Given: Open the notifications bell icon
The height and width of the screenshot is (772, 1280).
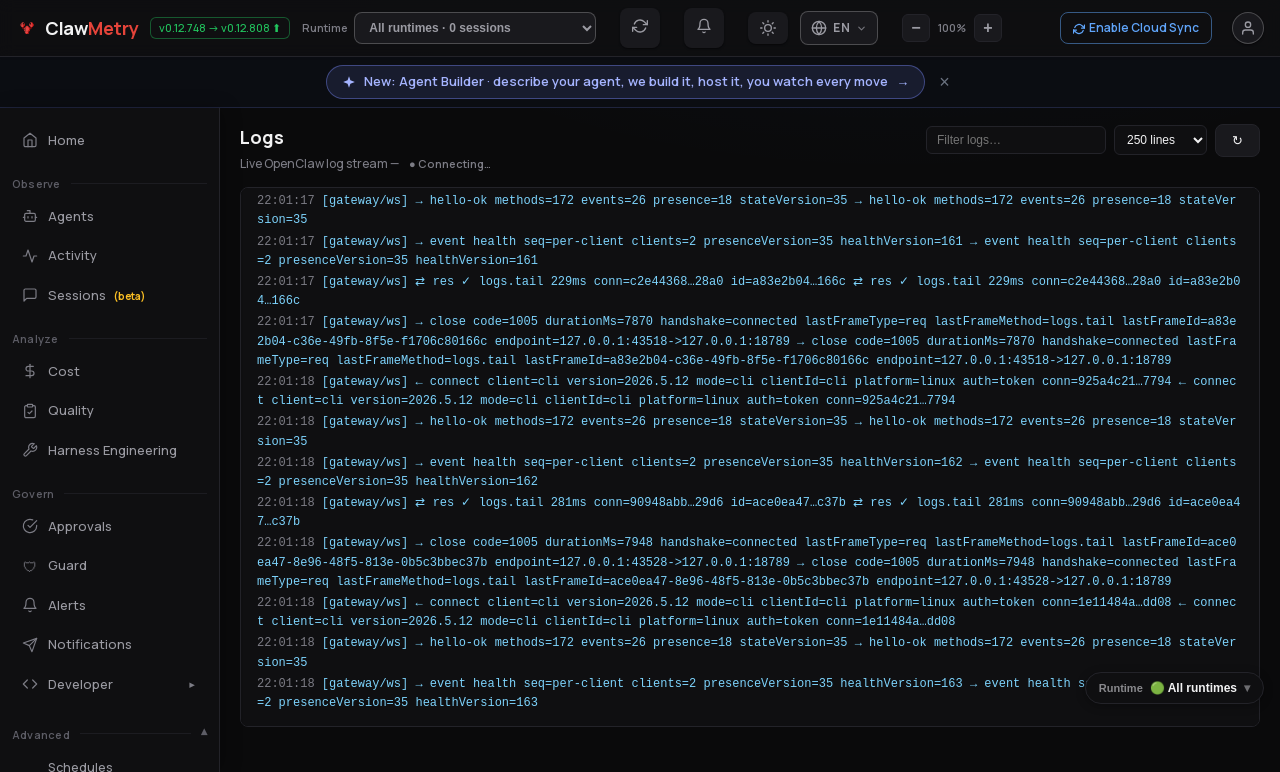Looking at the screenshot, I should pos(704,27).
